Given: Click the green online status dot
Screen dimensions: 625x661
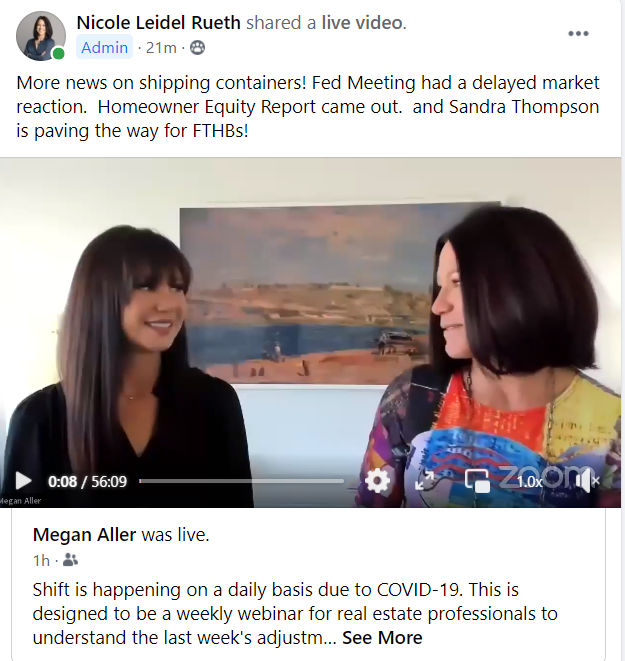Looking at the screenshot, I should pos(59,54).
